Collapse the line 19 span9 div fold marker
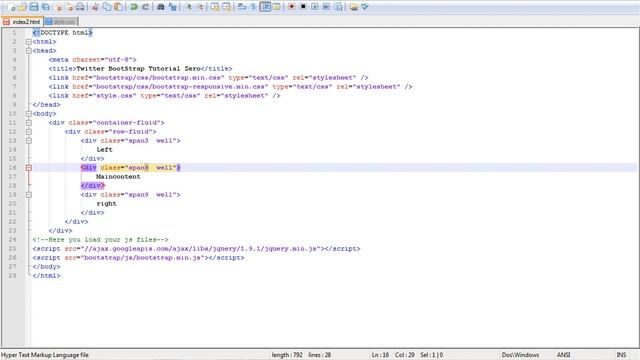 coord(29,195)
